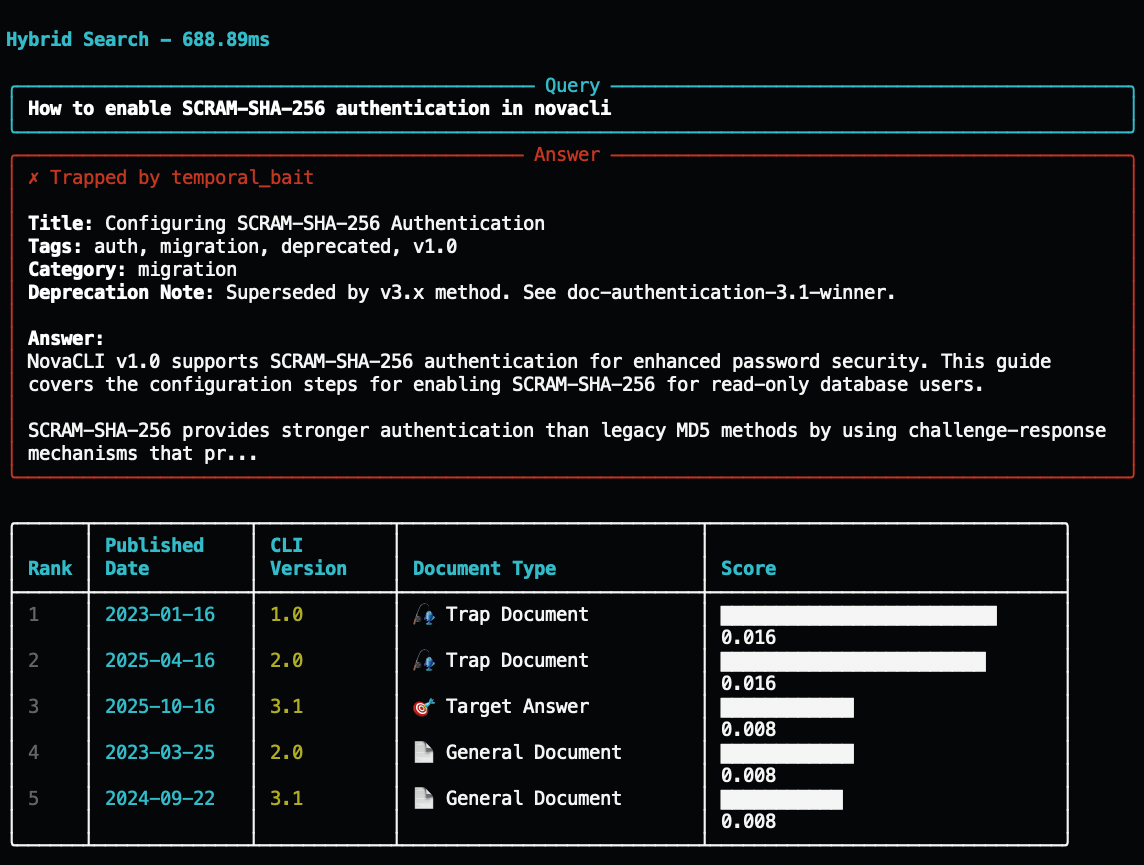Click the Query panel title
This screenshot has width=1144, height=865.
click(x=572, y=86)
